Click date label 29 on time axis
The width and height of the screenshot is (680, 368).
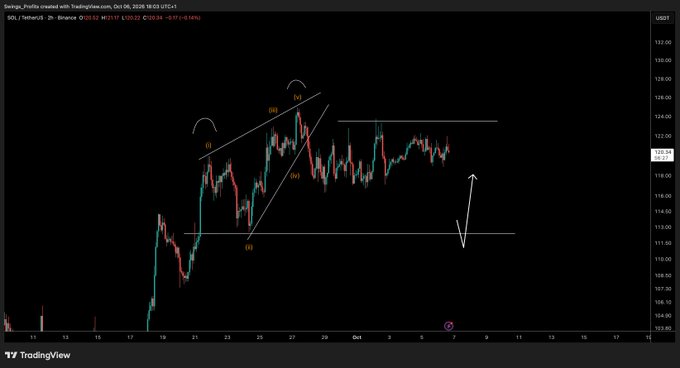pos(324,337)
